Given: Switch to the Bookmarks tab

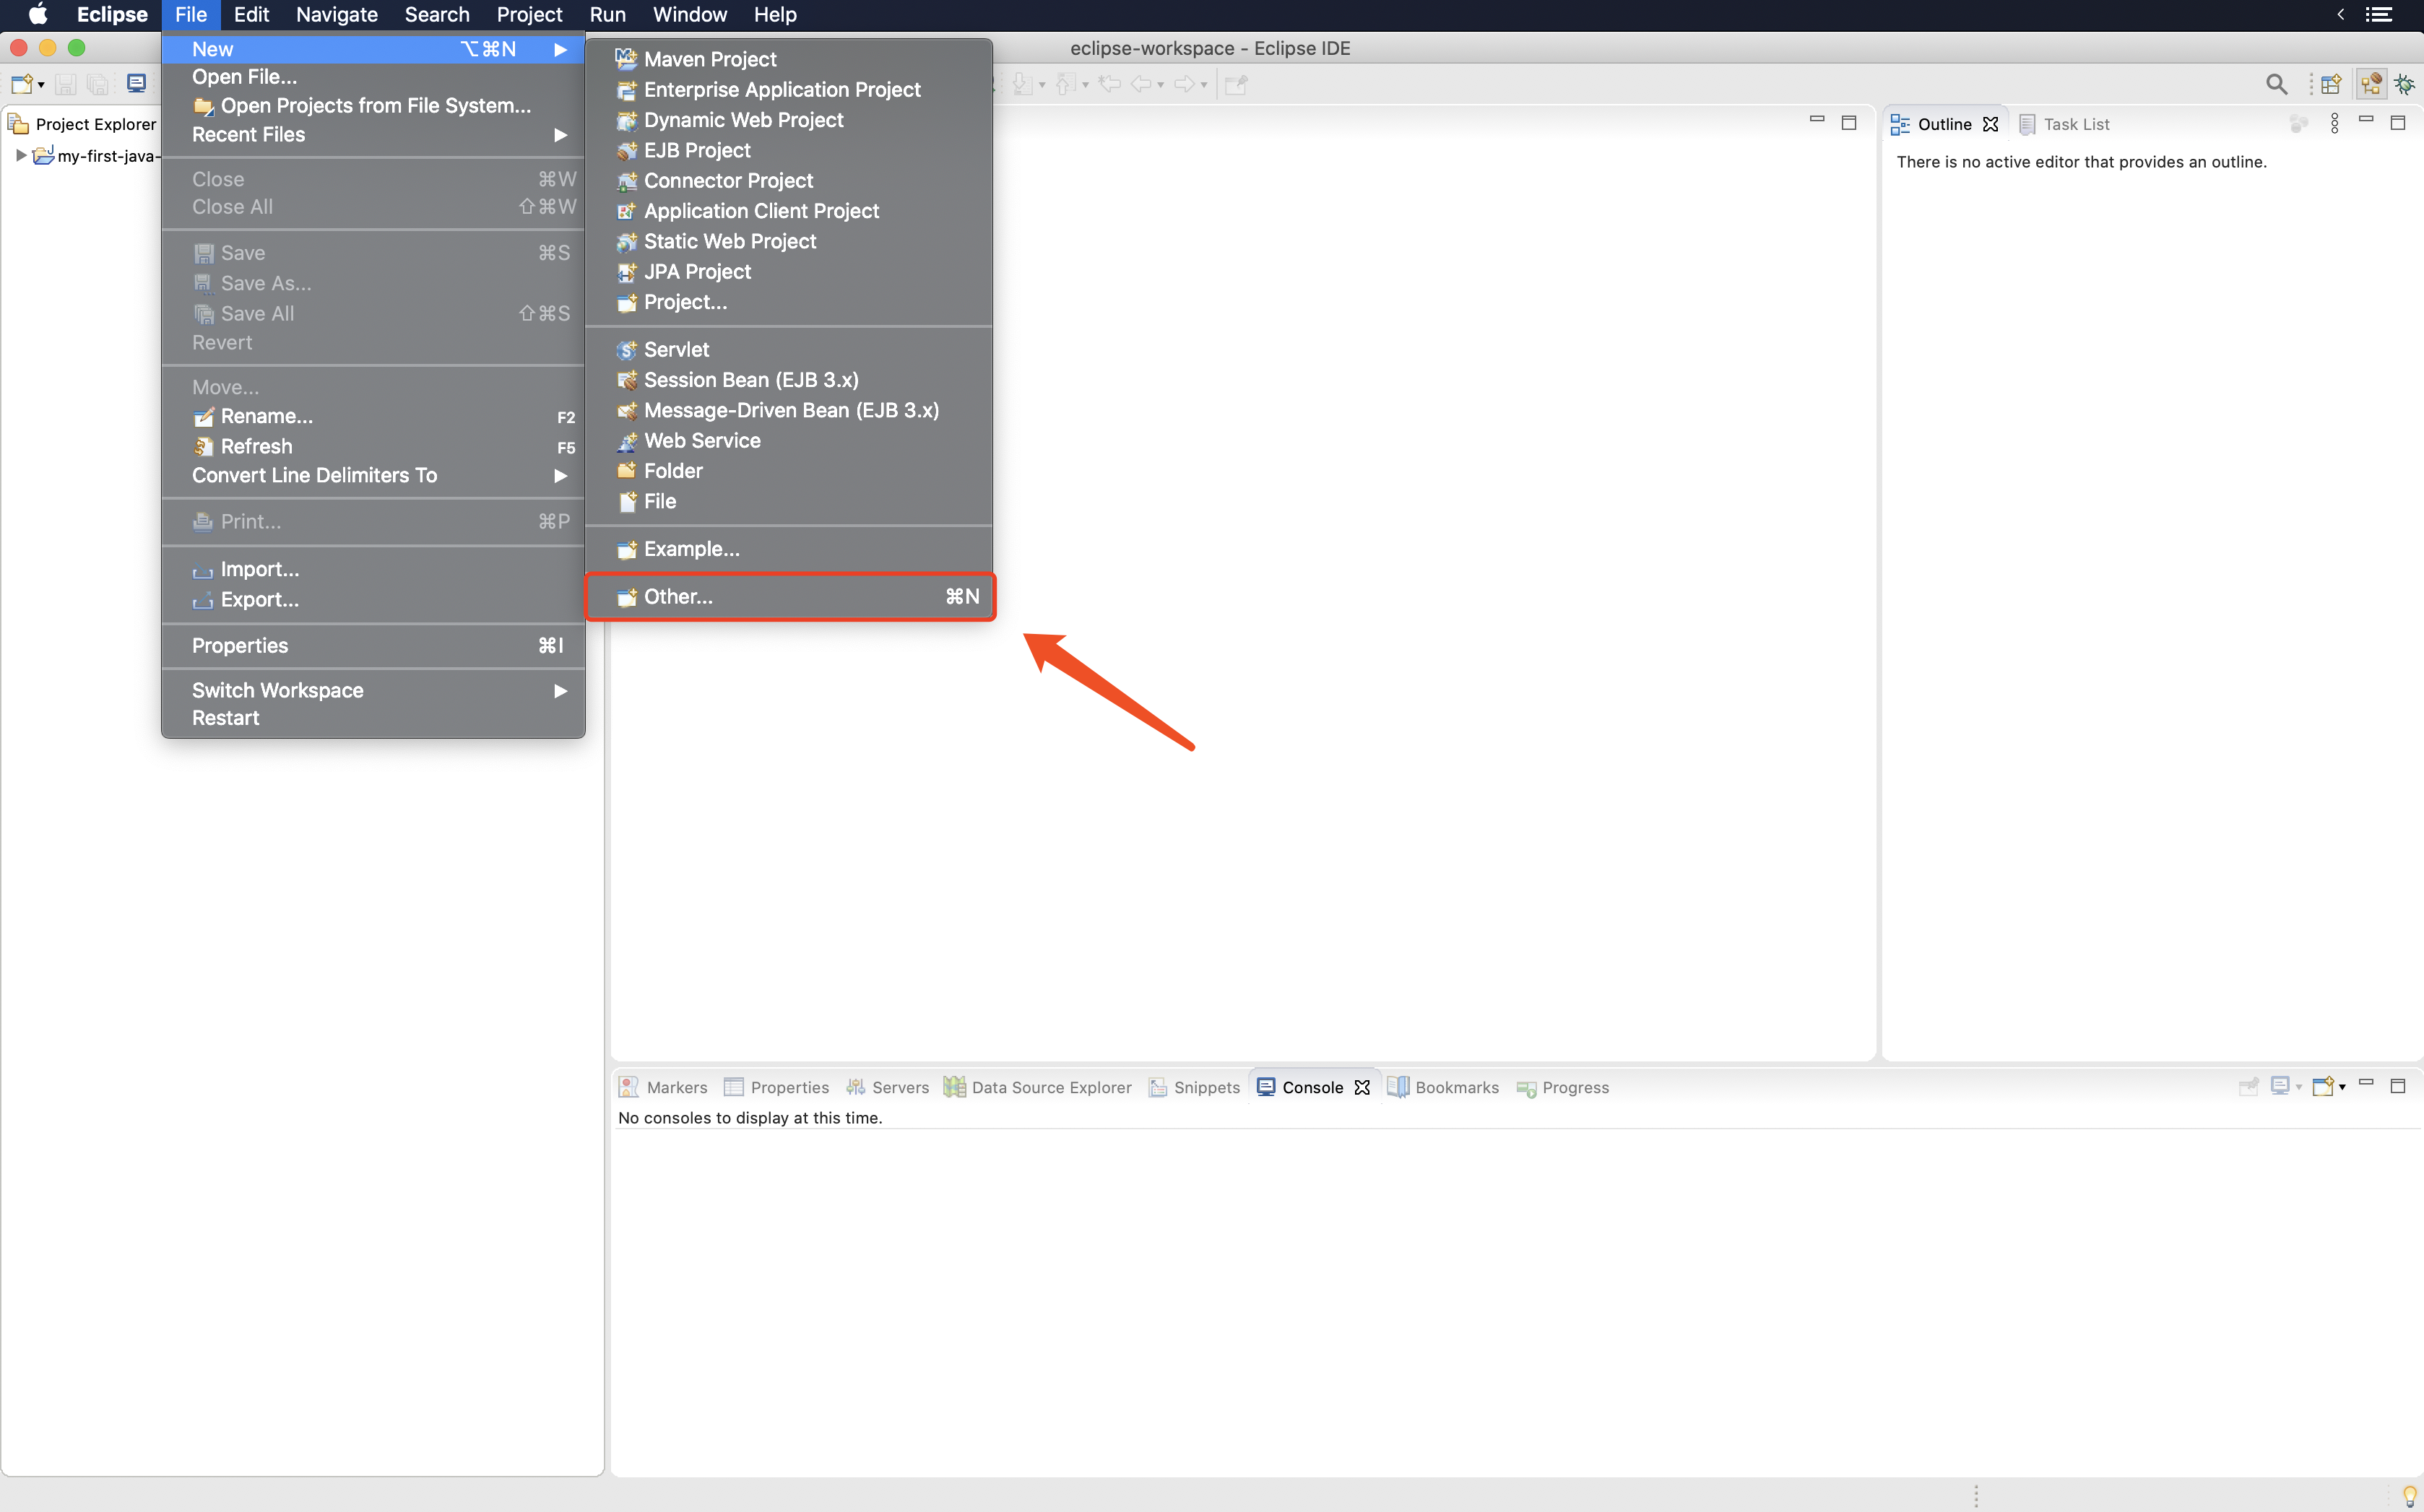Looking at the screenshot, I should (1443, 1087).
